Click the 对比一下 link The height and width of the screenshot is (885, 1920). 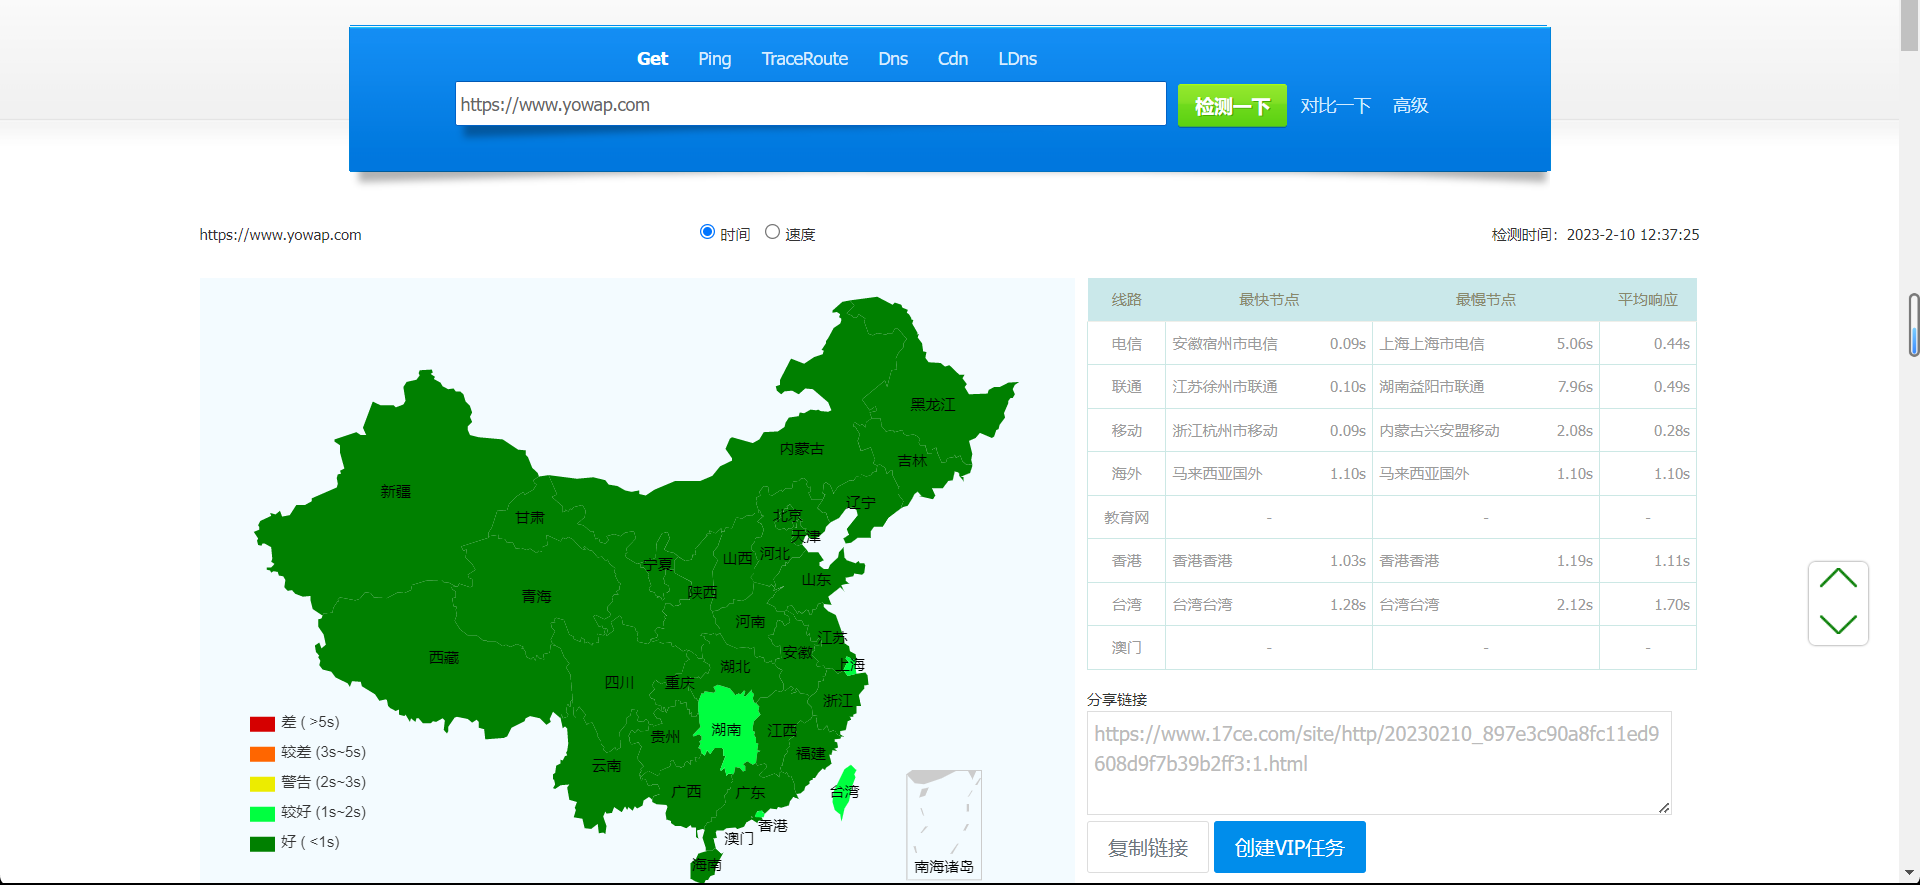(1335, 105)
